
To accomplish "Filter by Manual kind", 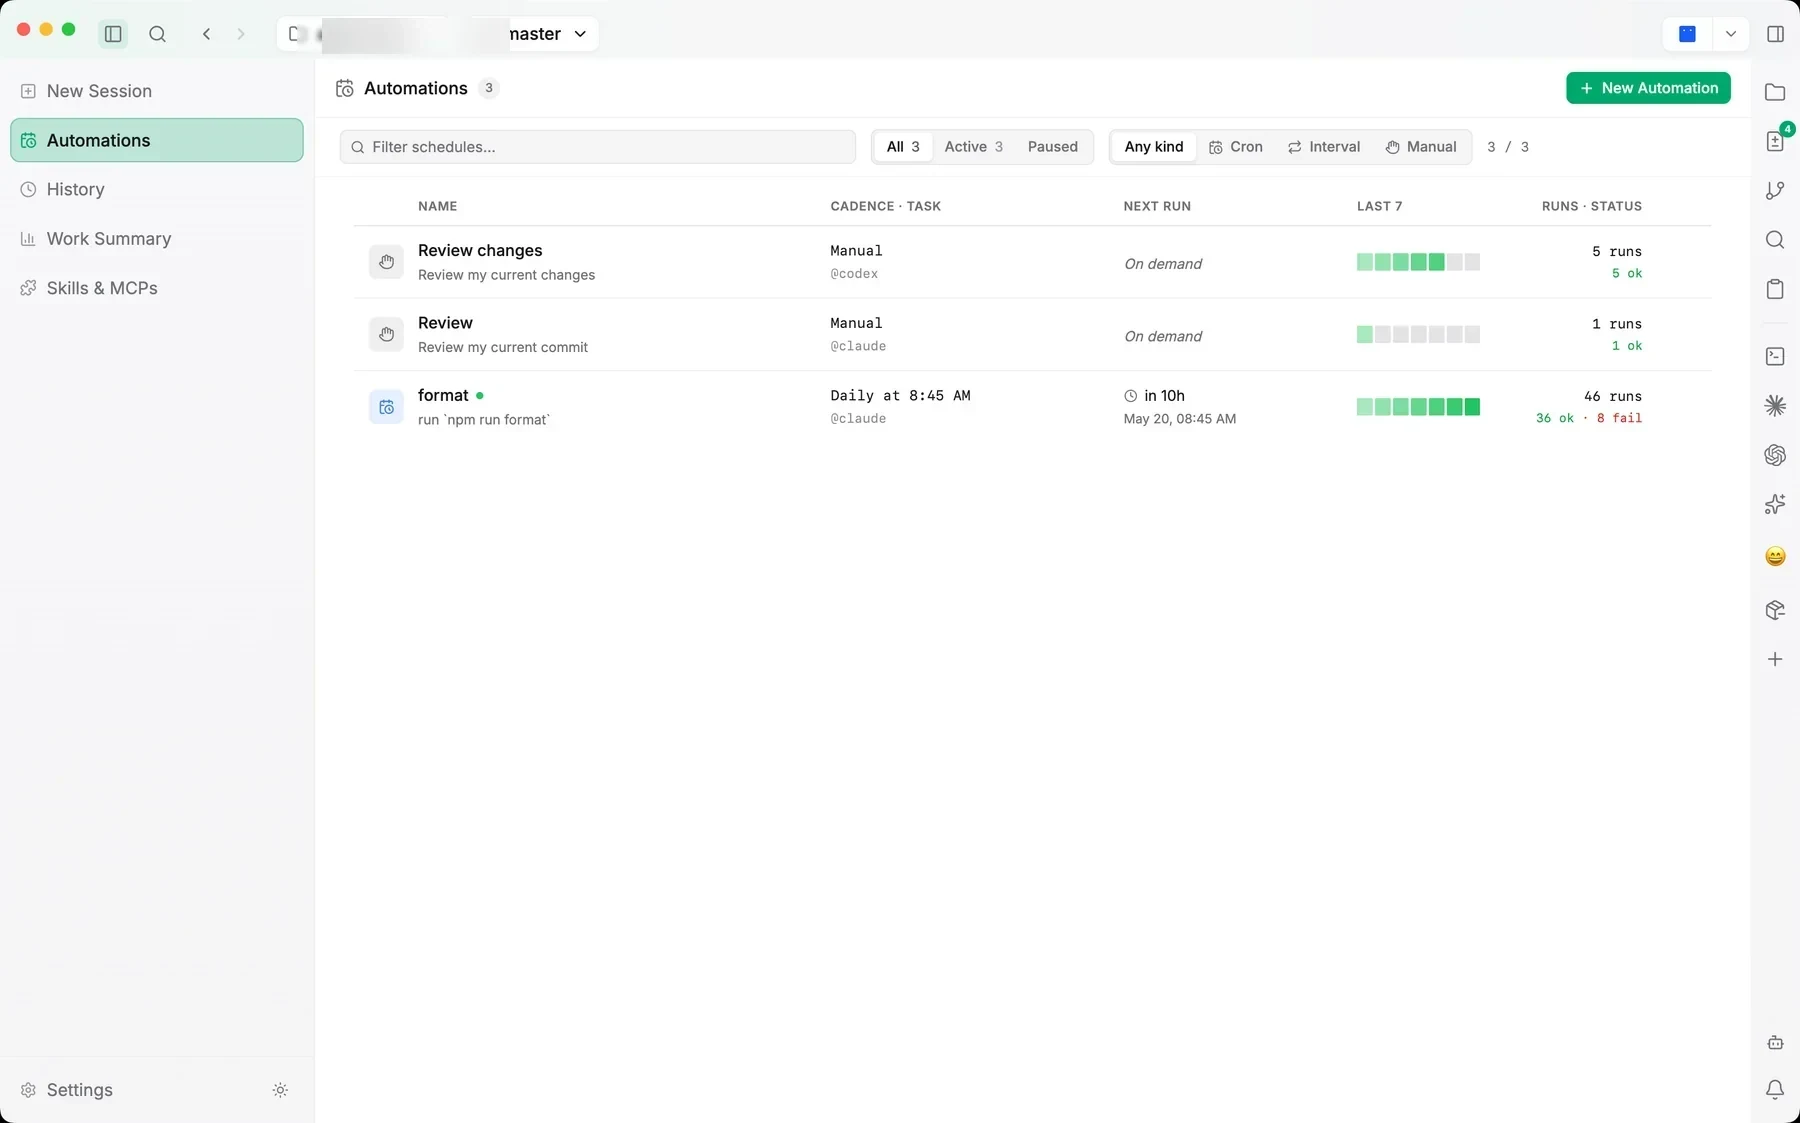I will [1421, 147].
